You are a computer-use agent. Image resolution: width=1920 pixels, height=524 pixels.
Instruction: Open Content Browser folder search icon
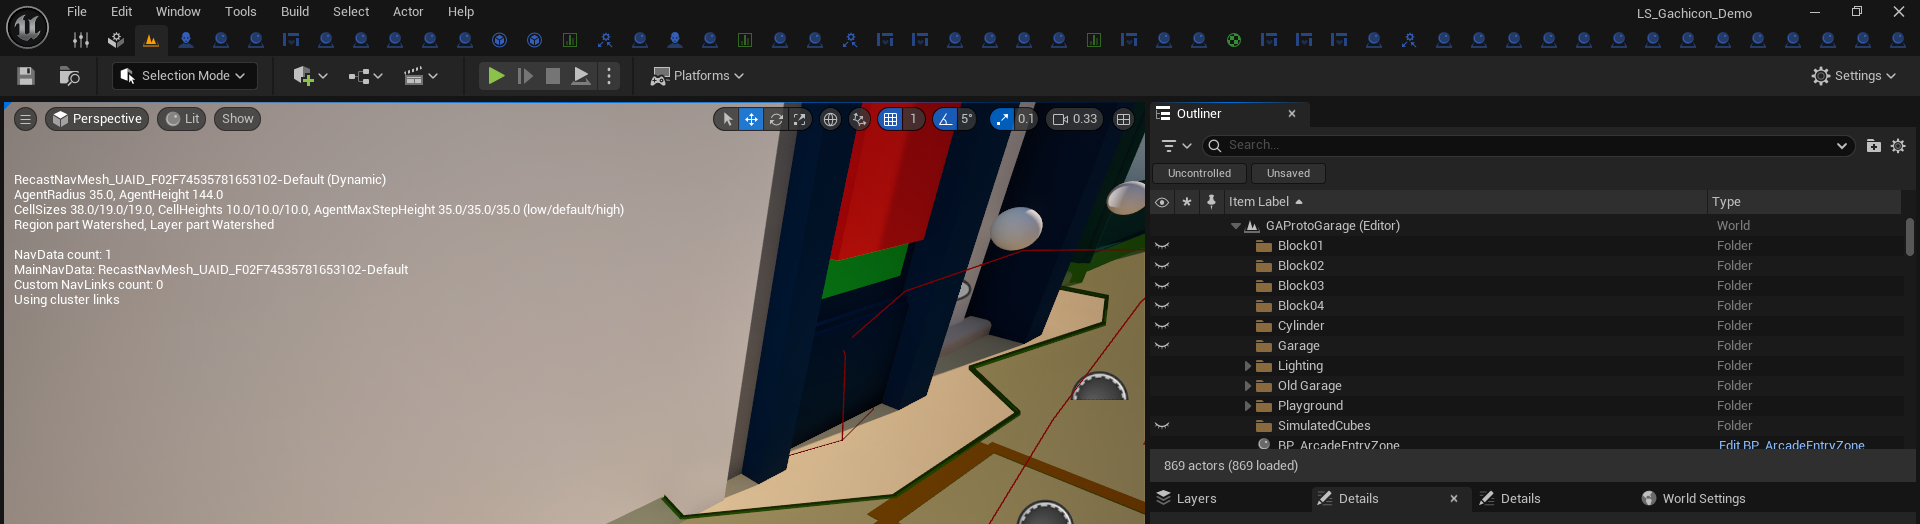coord(69,76)
